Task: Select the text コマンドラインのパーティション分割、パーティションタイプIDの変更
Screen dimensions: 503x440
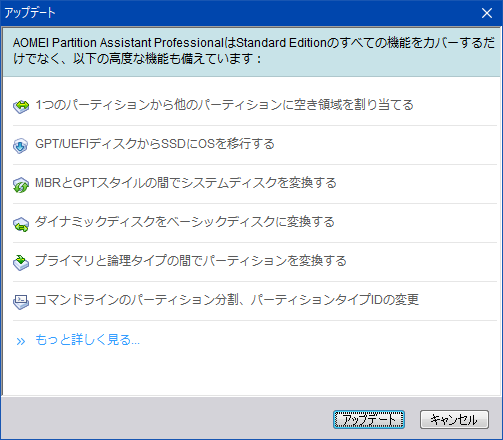Action: point(227,300)
